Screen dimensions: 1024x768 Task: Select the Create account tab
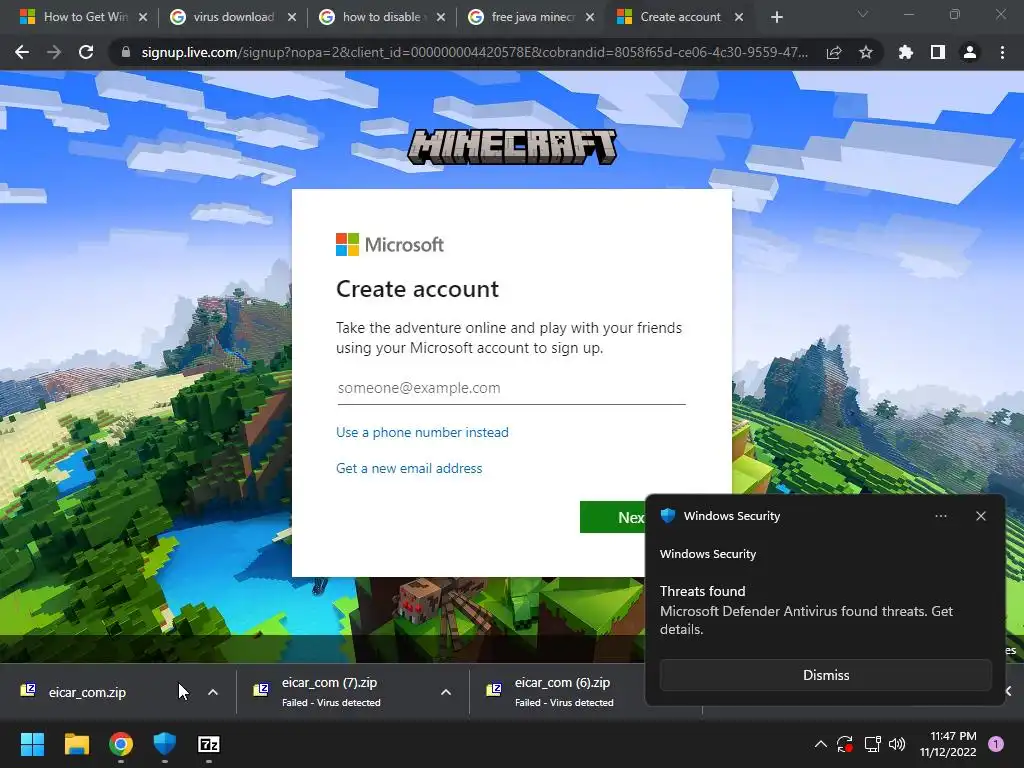click(680, 17)
